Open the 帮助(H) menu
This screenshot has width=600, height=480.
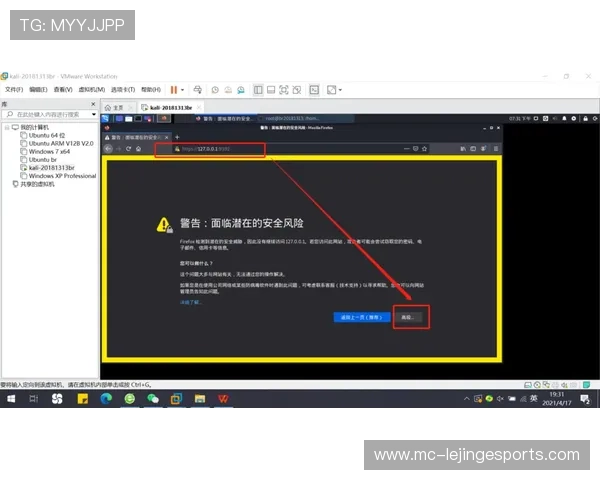[x=151, y=90]
